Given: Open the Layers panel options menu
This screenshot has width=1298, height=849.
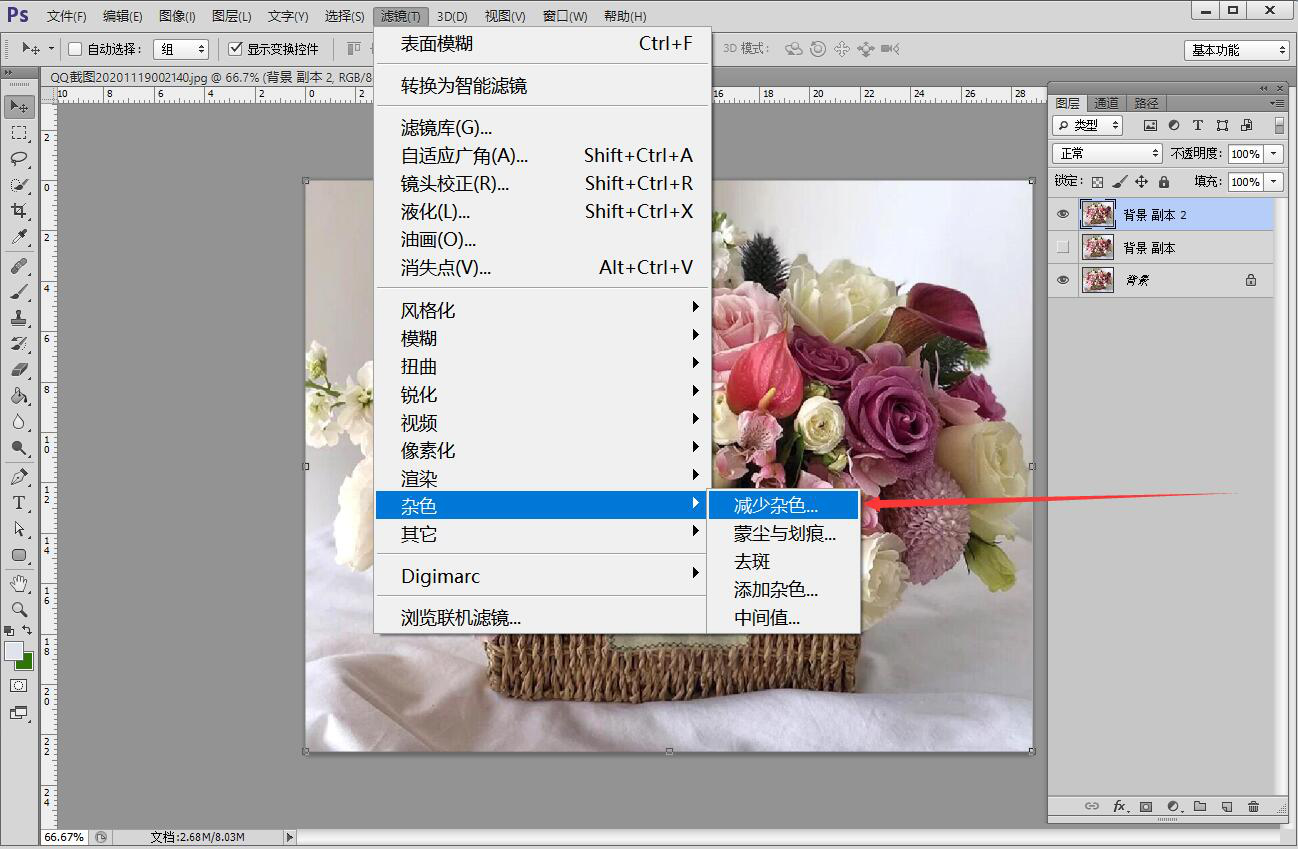Looking at the screenshot, I should click(x=1277, y=103).
